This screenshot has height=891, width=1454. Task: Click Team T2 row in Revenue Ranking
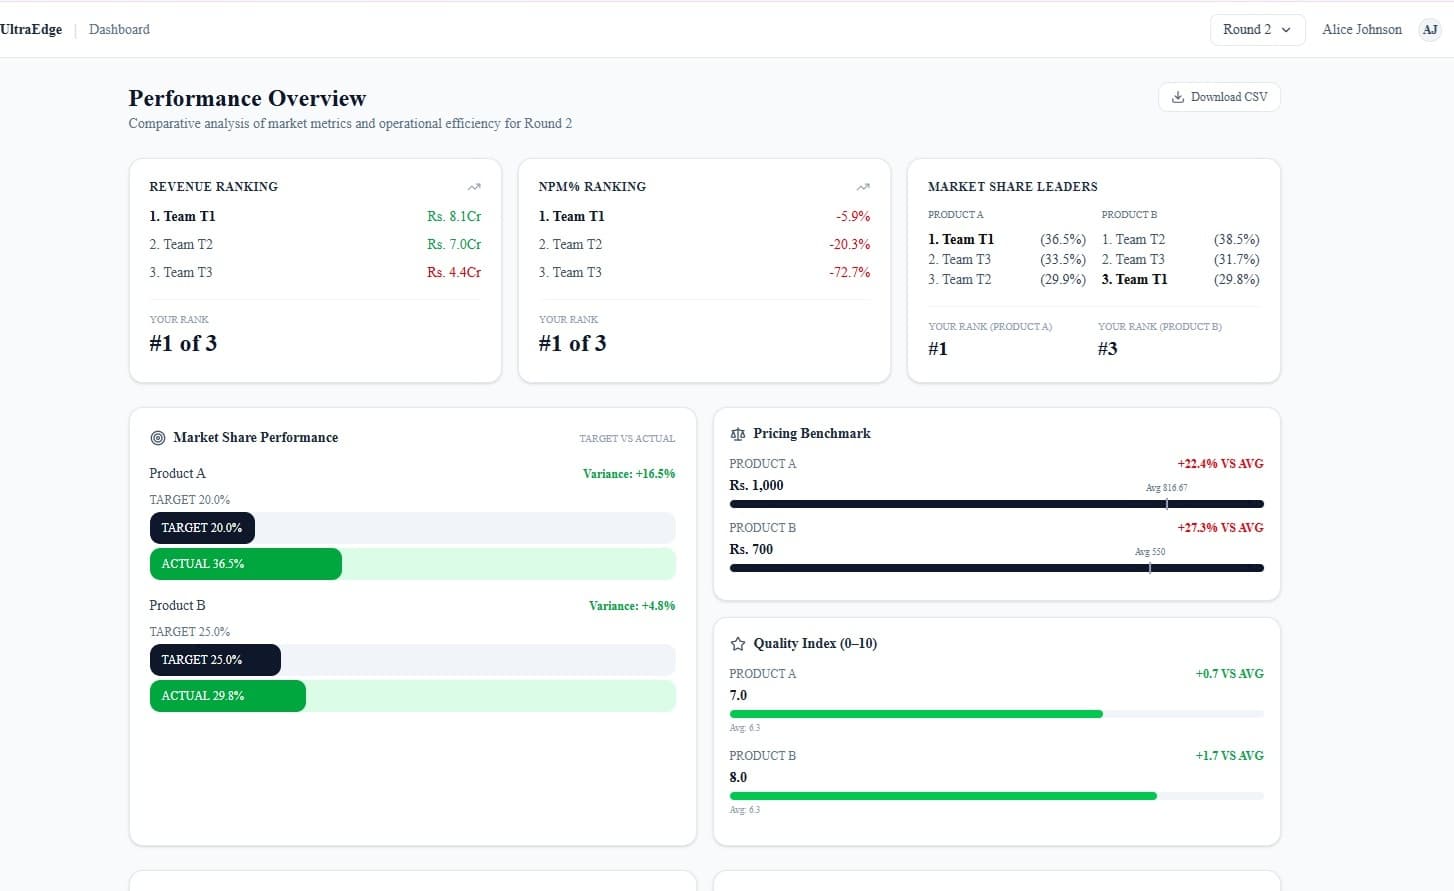coord(315,244)
